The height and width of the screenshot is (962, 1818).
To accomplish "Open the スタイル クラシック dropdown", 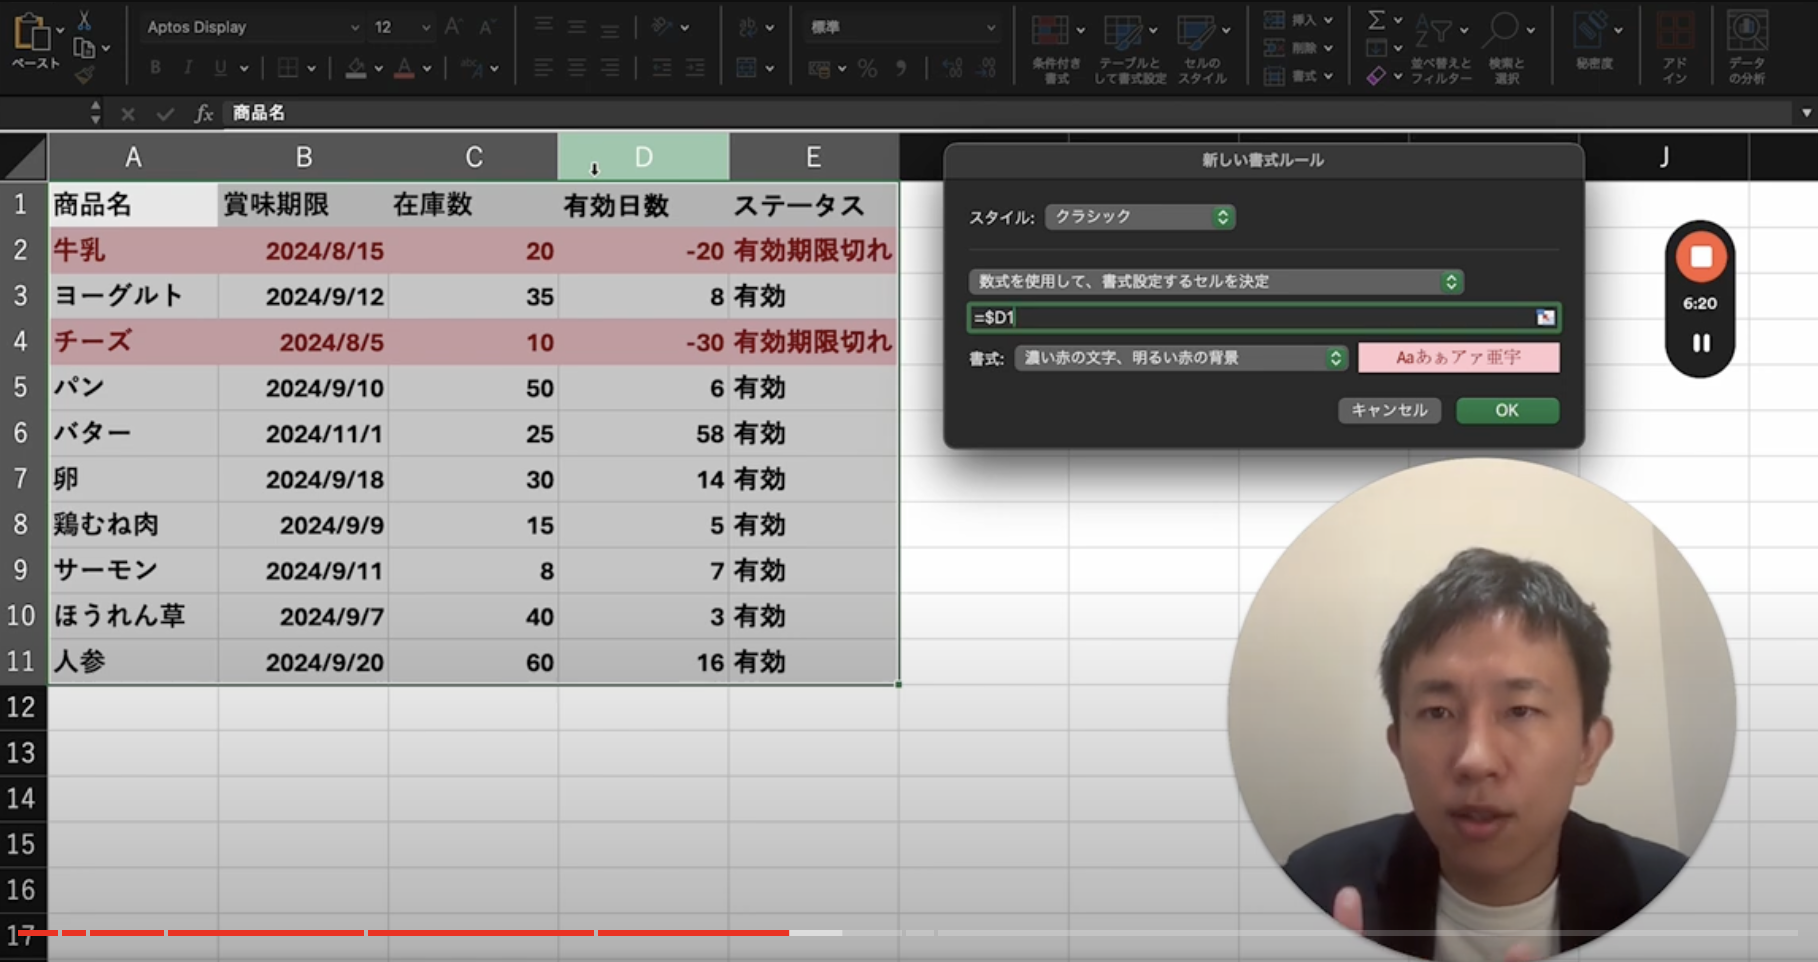I will 1140,217.
